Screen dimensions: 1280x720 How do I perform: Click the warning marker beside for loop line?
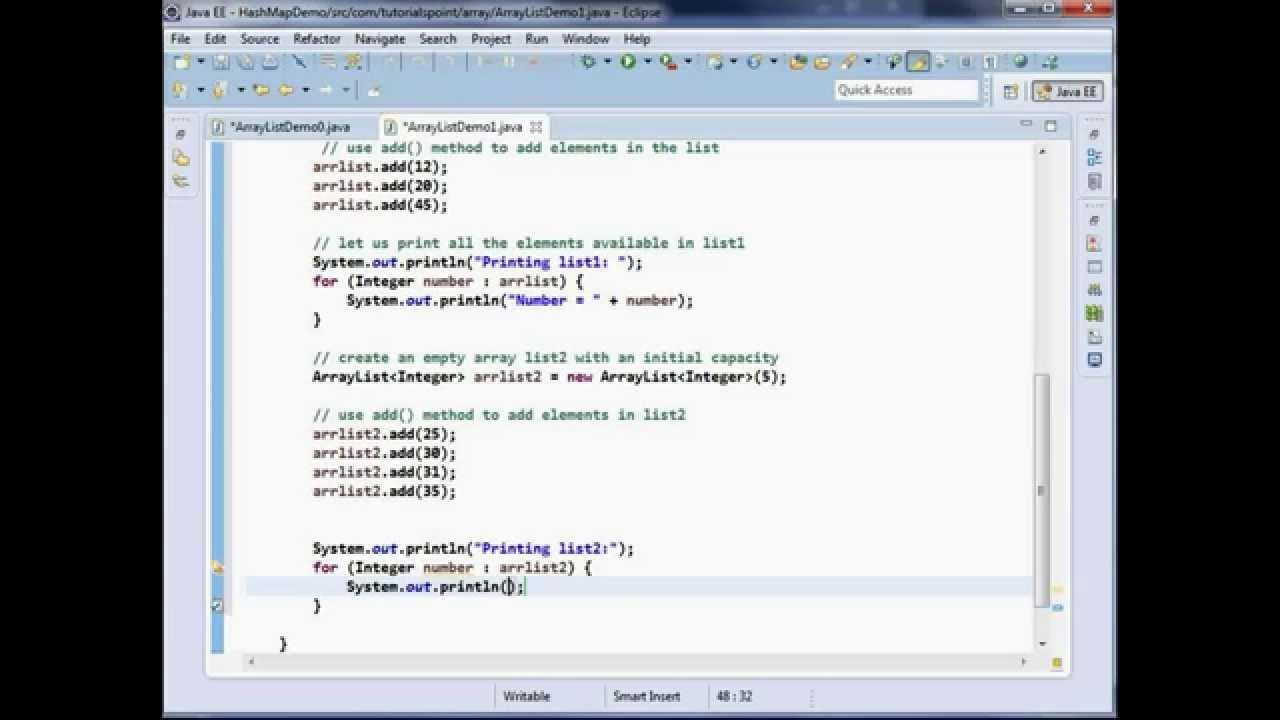pyautogui.click(x=217, y=567)
